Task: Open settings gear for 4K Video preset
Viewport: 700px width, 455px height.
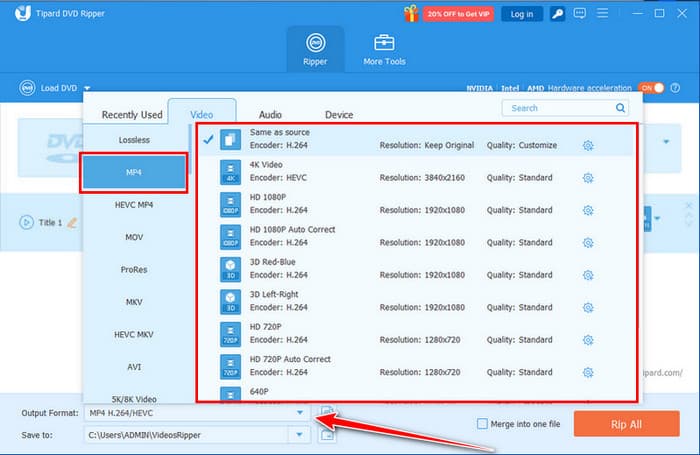Action: tap(588, 178)
